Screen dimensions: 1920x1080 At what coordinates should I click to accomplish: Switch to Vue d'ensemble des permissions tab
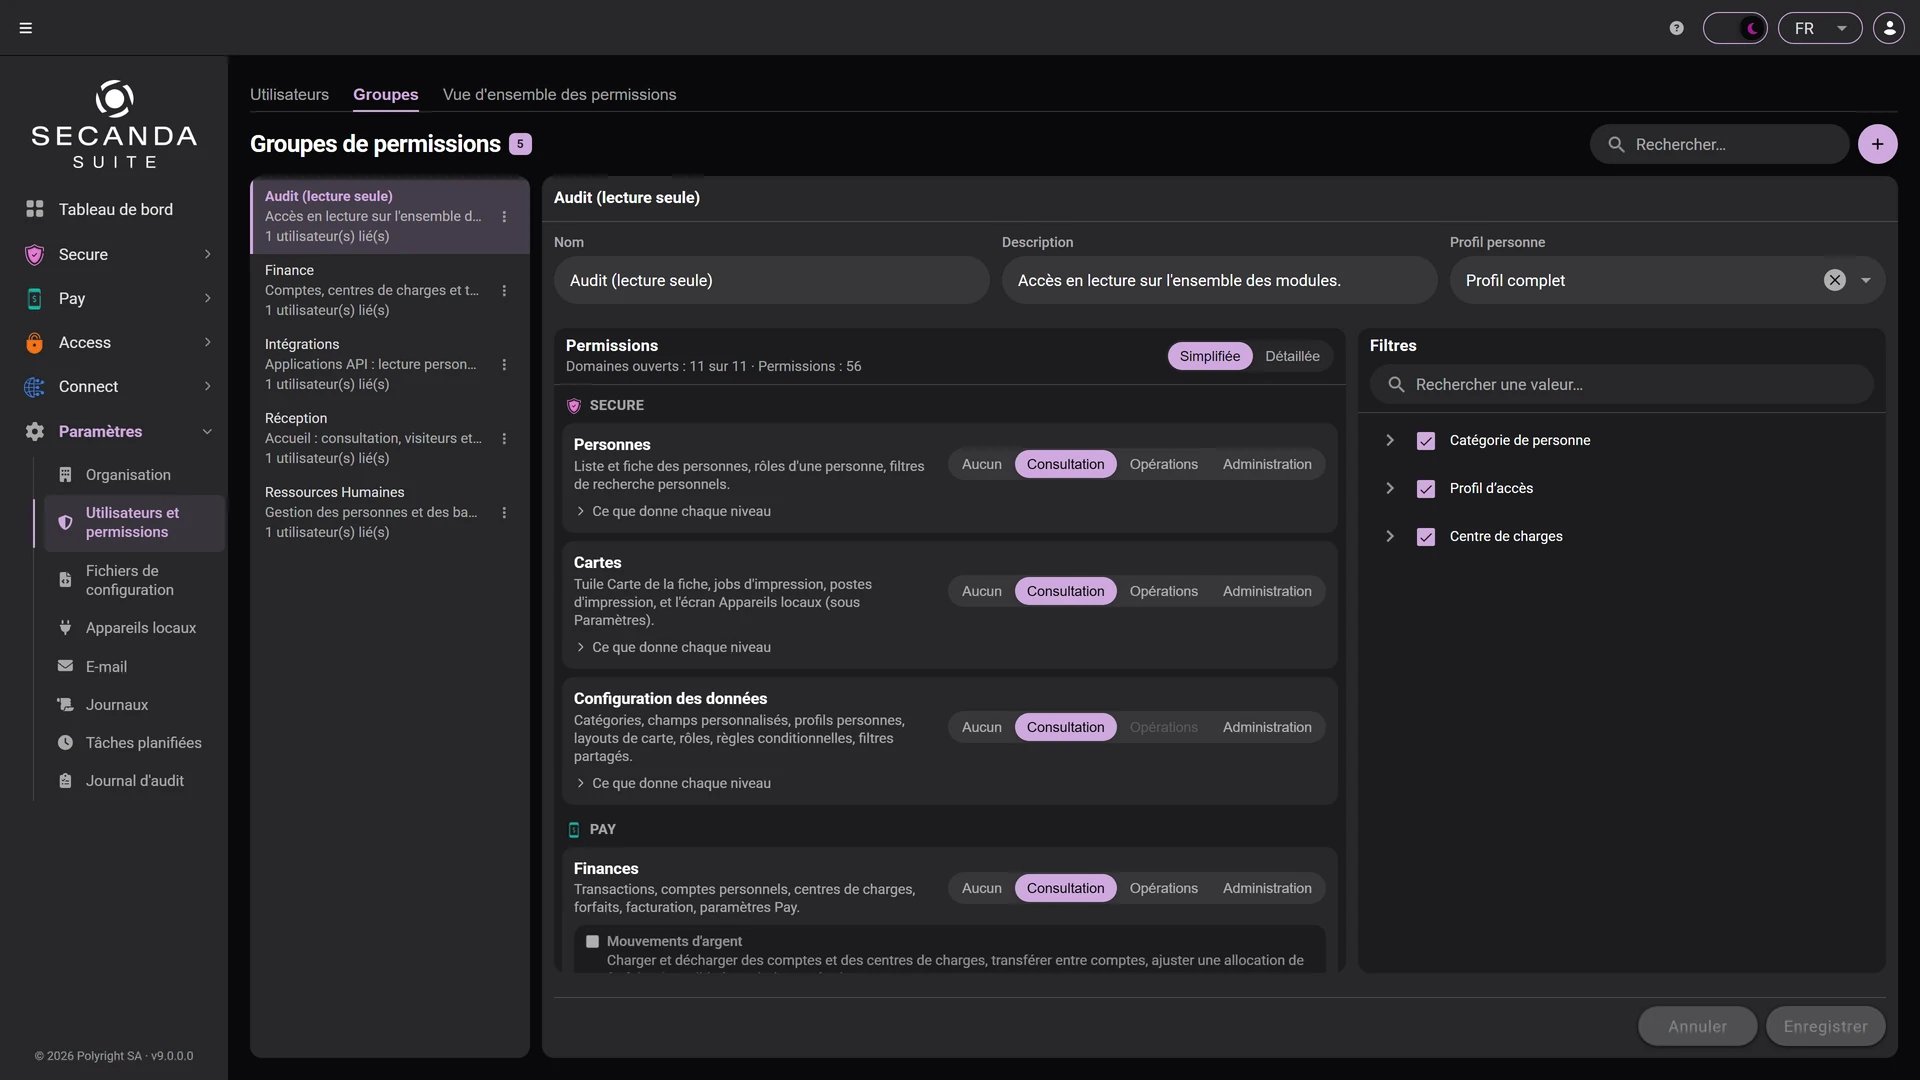[560, 94]
